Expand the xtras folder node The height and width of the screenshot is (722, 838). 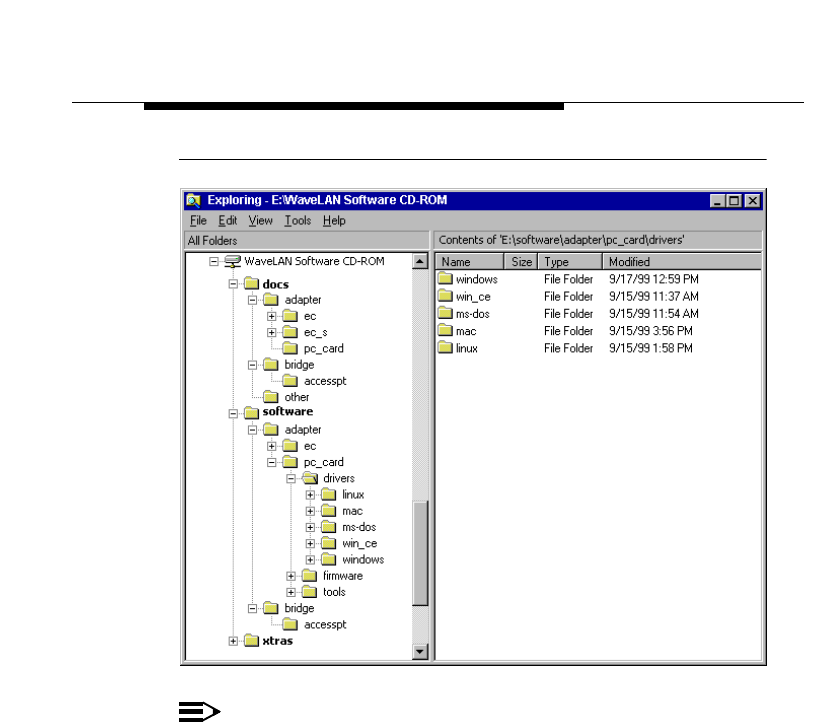[233, 641]
